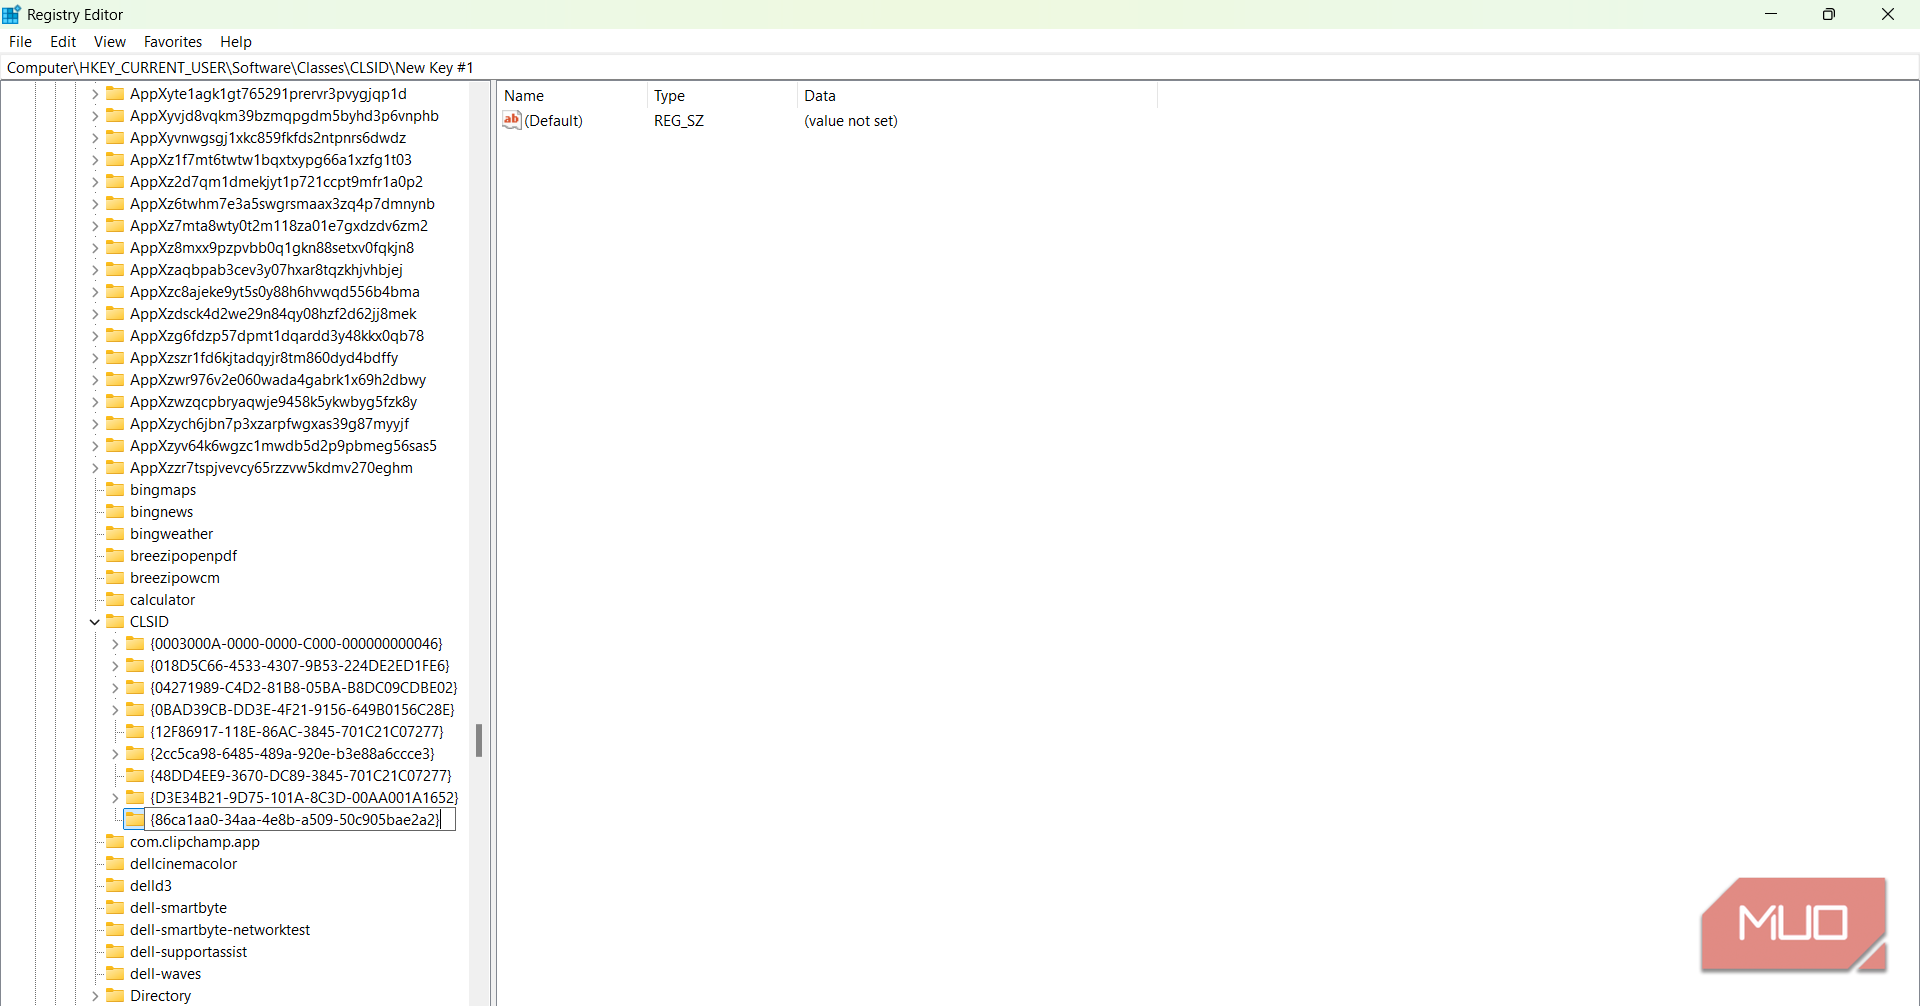This screenshot has width=1920, height=1006.
Task: Select the com.clipchamp.app key label
Action: (195, 842)
